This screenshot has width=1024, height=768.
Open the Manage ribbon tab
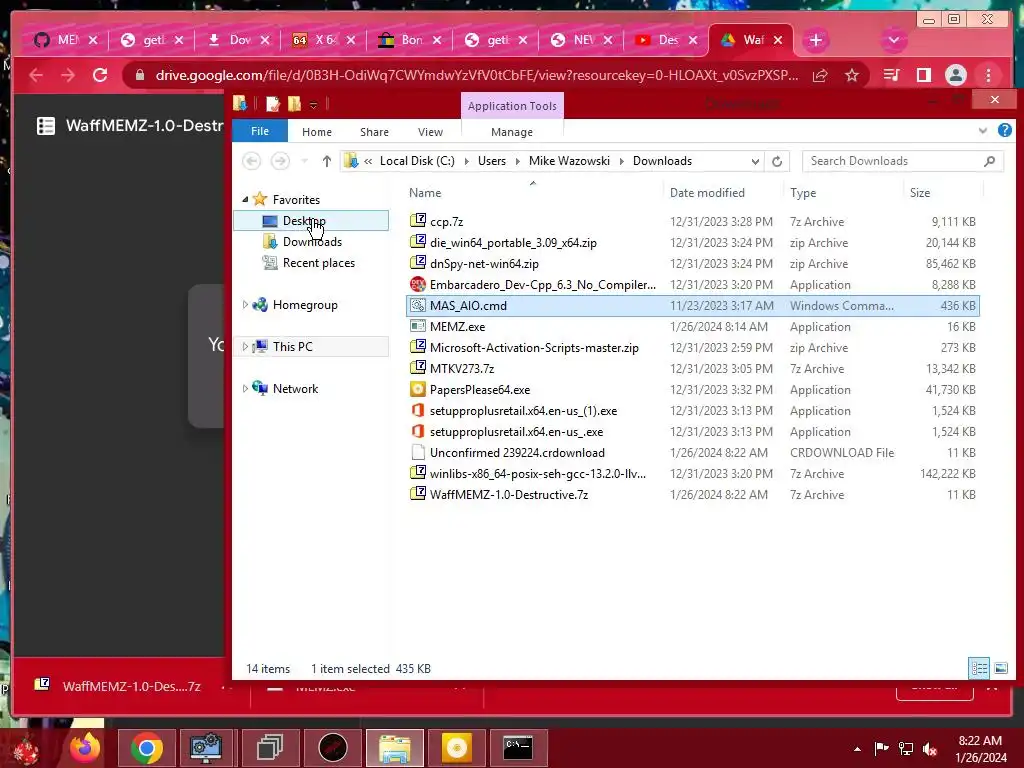coord(512,132)
